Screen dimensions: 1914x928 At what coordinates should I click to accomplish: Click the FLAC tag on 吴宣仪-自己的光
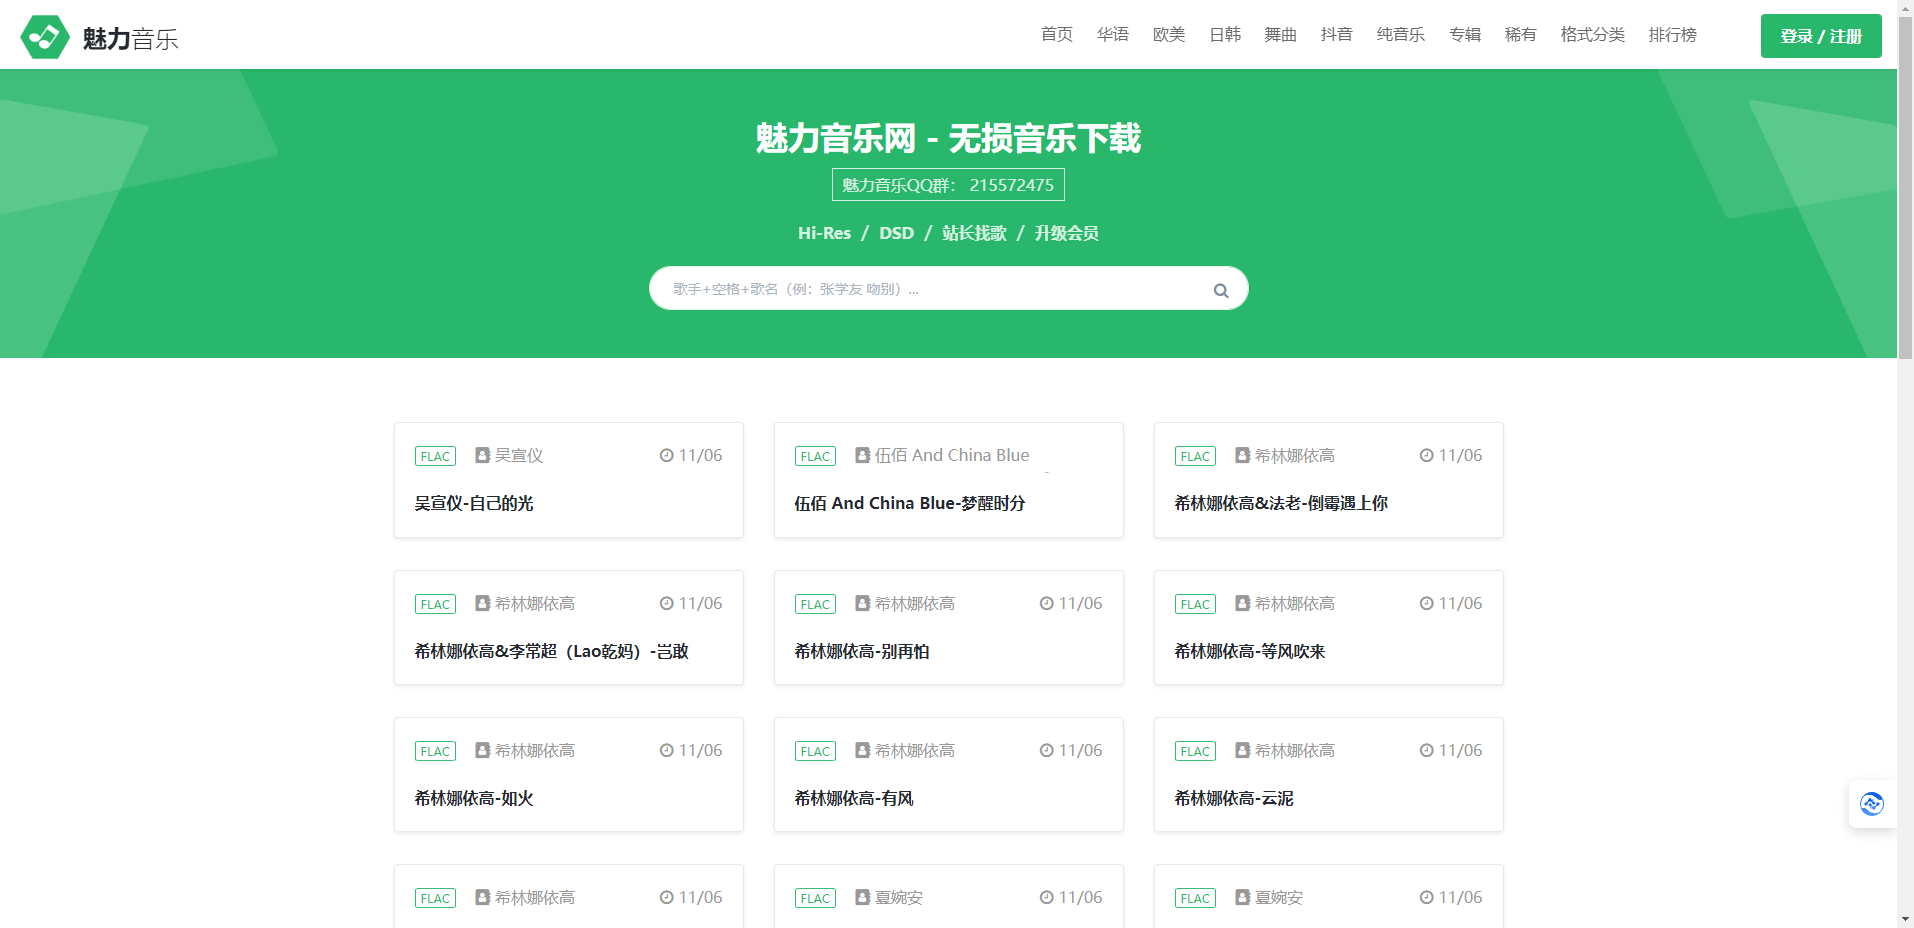pos(434,455)
